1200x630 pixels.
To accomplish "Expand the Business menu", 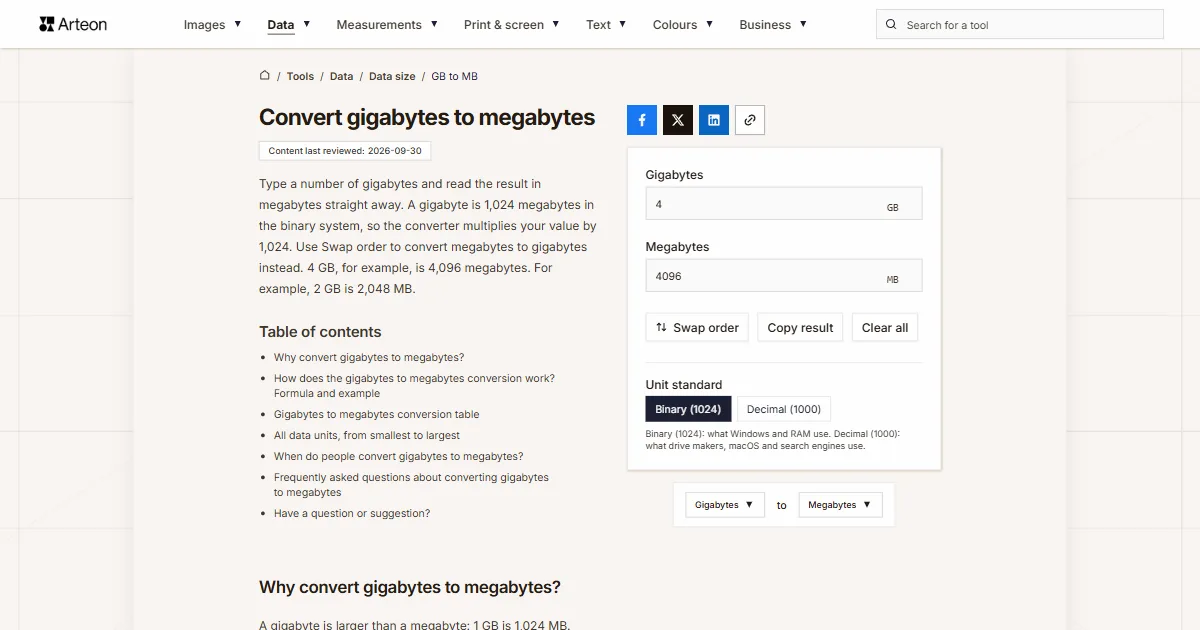I will point(773,25).
